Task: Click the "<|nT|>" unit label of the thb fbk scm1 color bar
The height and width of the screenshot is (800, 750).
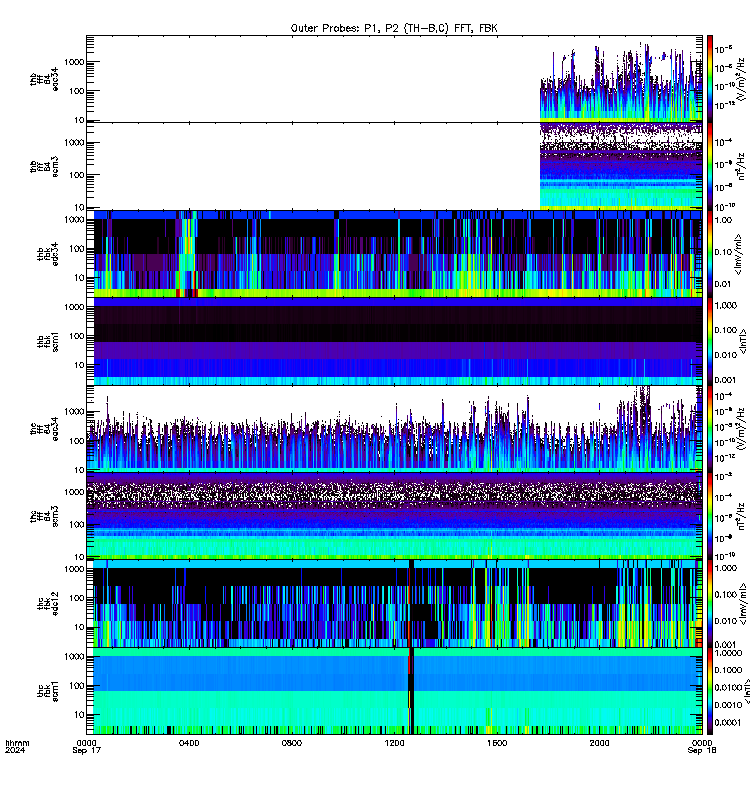Action: click(743, 341)
